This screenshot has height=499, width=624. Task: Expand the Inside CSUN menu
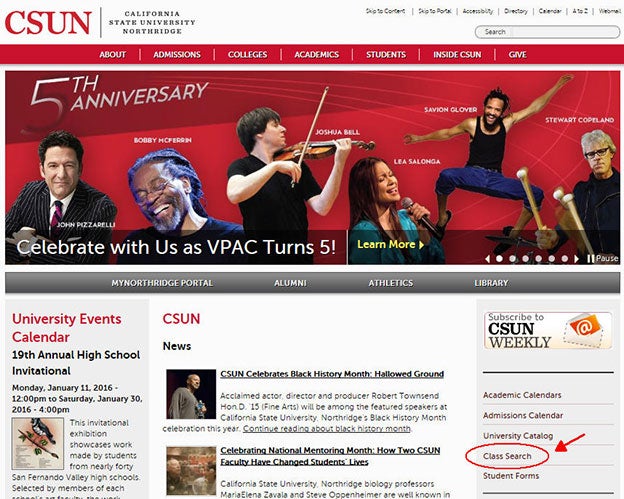click(457, 55)
